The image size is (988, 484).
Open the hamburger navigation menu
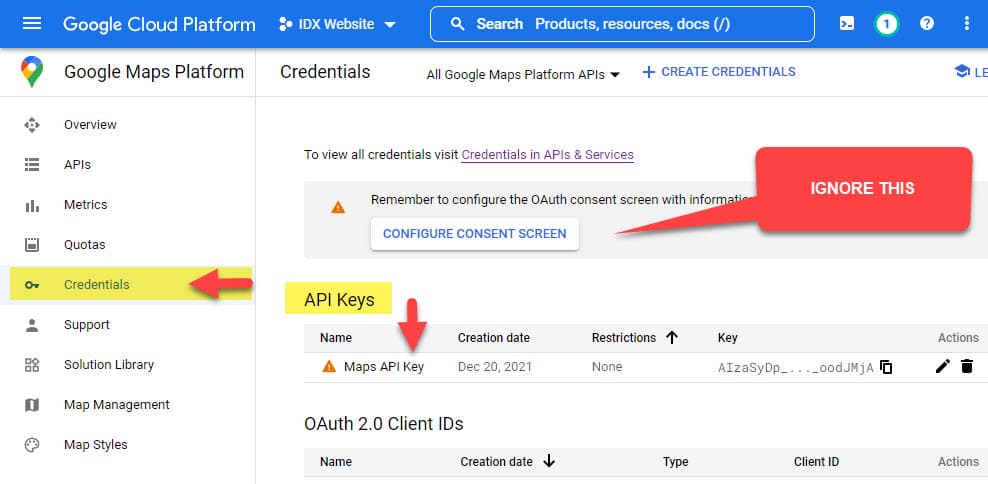tap(32, 23)
